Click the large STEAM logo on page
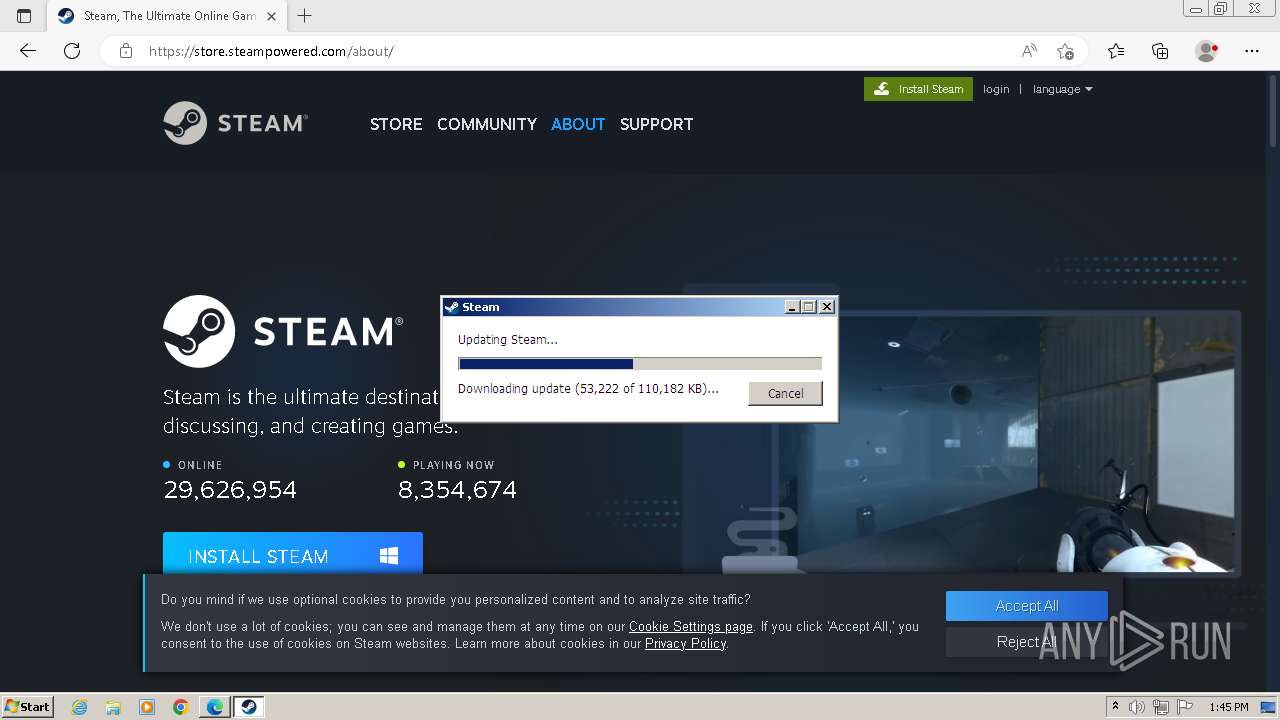 (283, 331)
